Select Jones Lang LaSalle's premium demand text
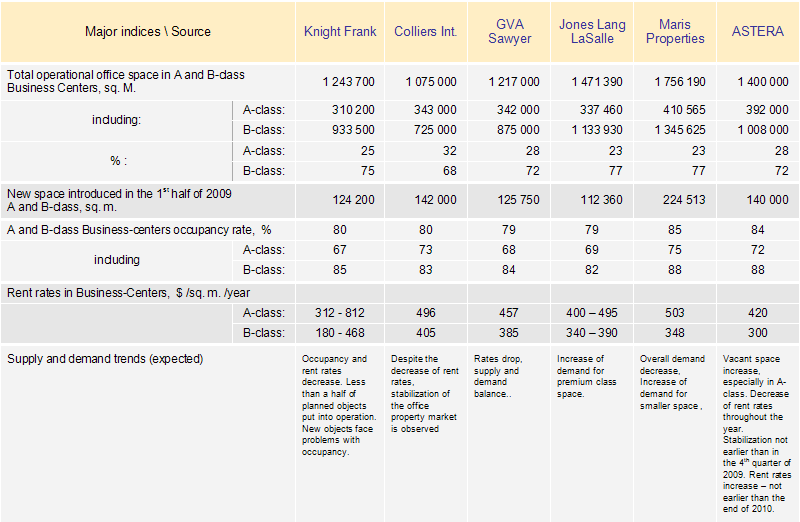This screenshot has height=522, width=800. tap(586, 377)
